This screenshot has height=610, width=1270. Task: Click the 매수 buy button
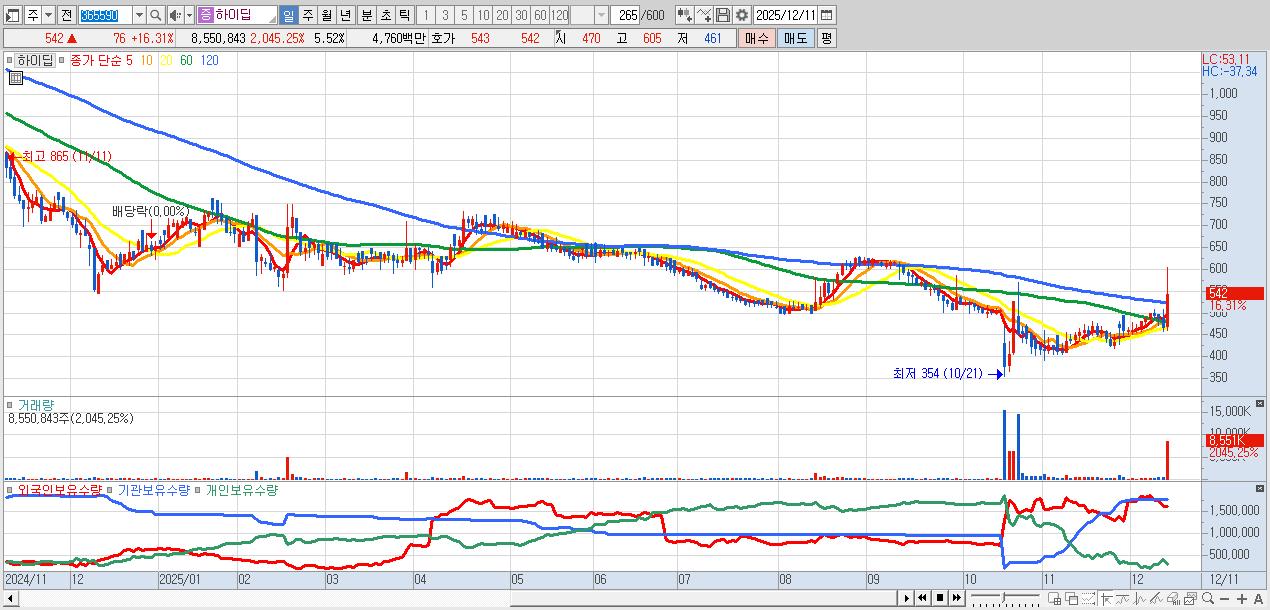(756, 38)
